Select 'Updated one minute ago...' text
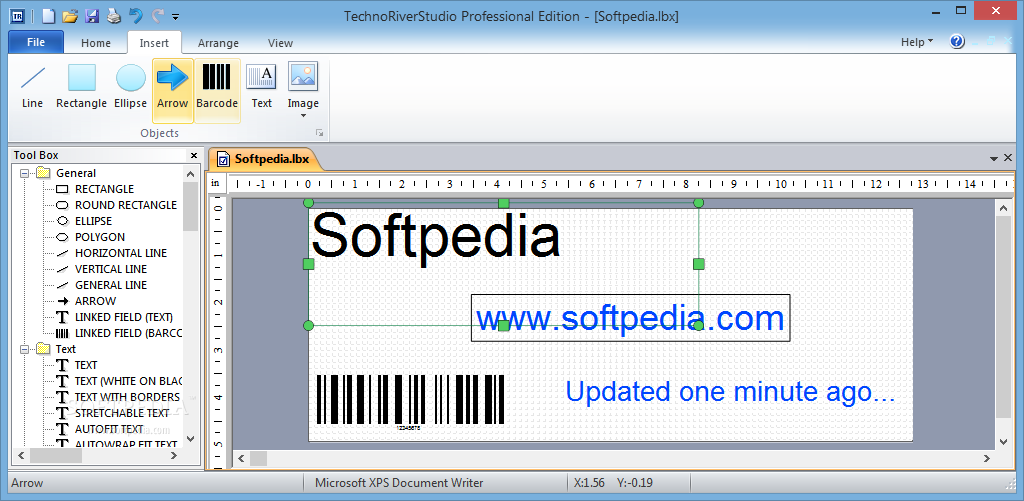Screen dimensions: 1024x501 tap(730, 391)
